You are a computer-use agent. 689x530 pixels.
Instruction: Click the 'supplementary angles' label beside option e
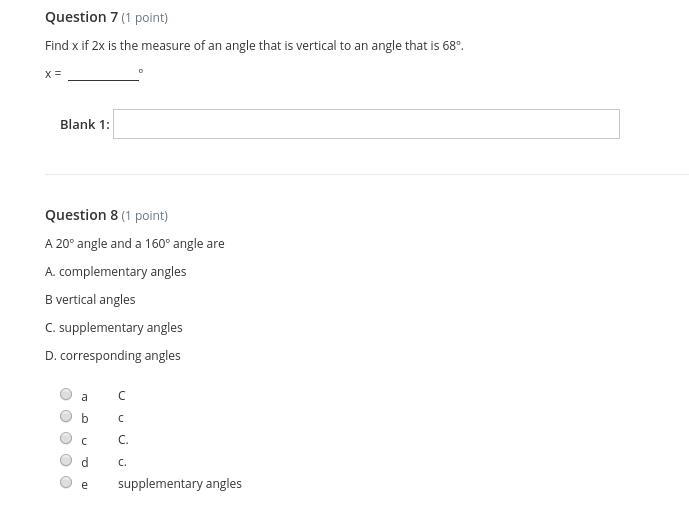pos(180,484)
